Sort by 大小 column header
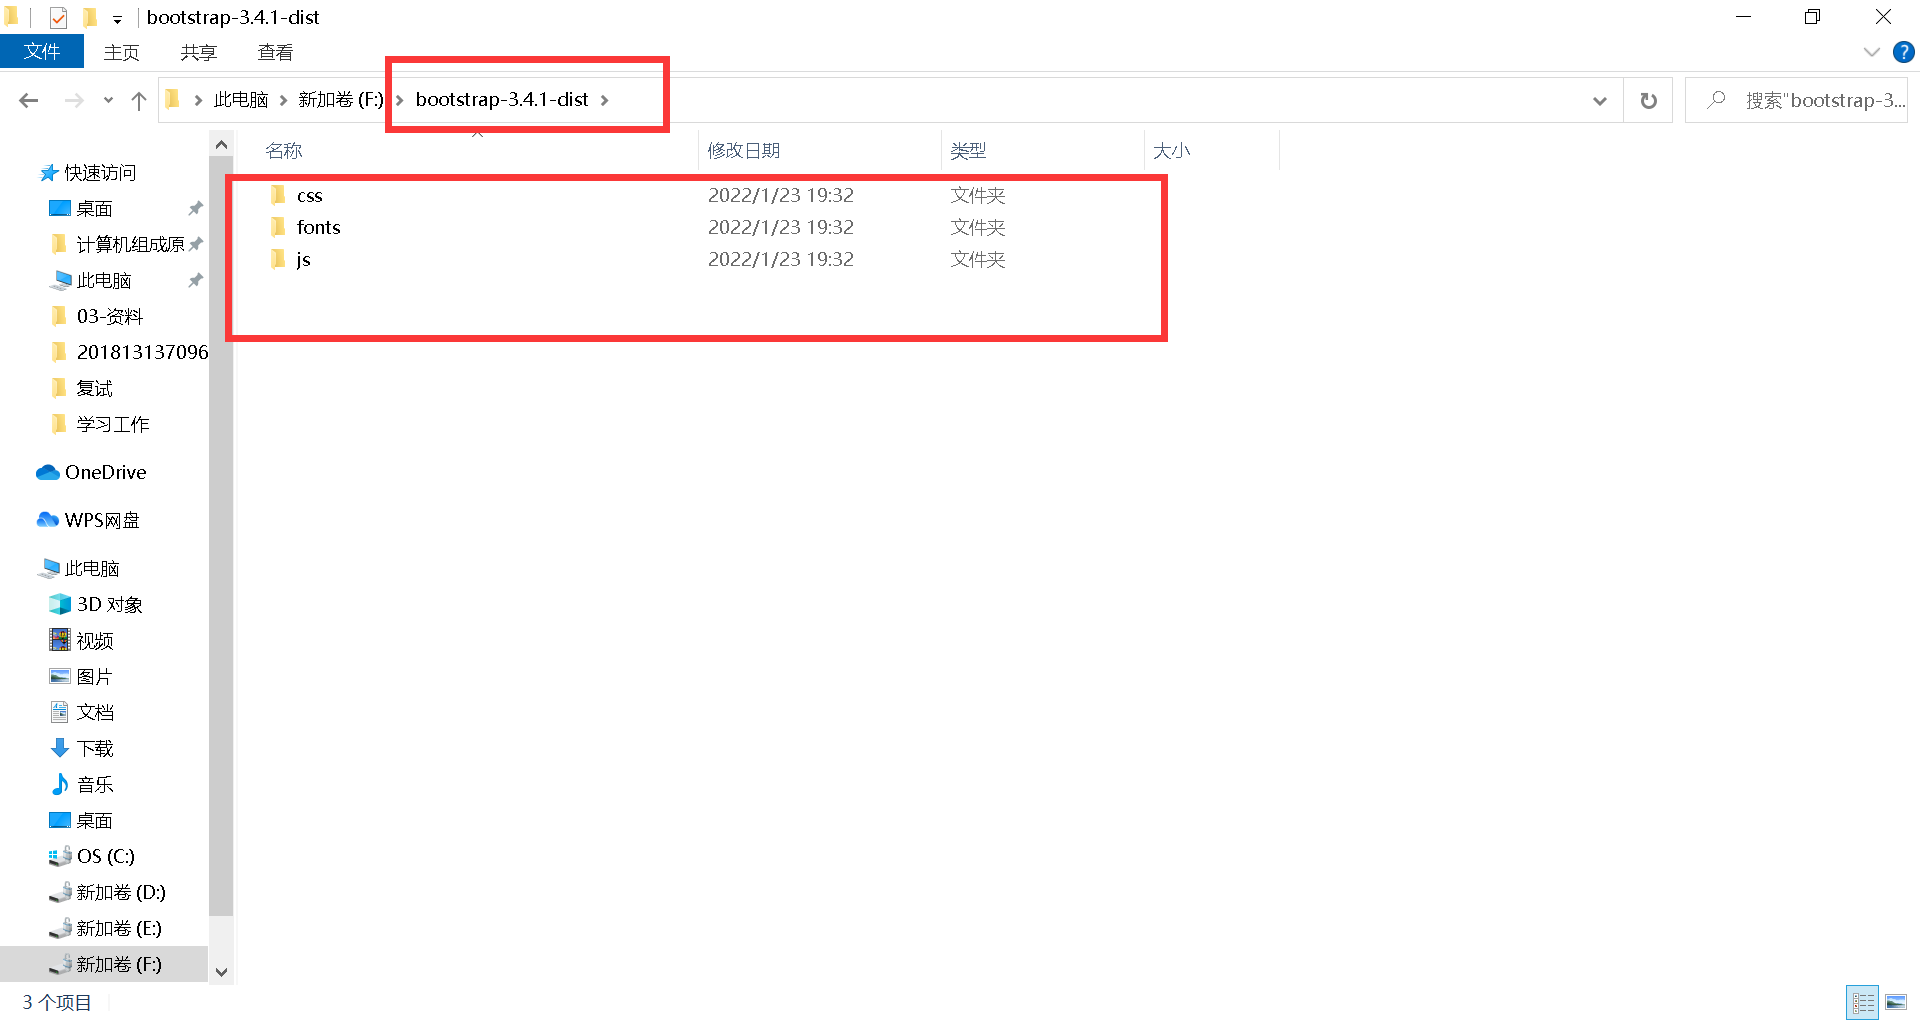 click(x=1171, y=150)
